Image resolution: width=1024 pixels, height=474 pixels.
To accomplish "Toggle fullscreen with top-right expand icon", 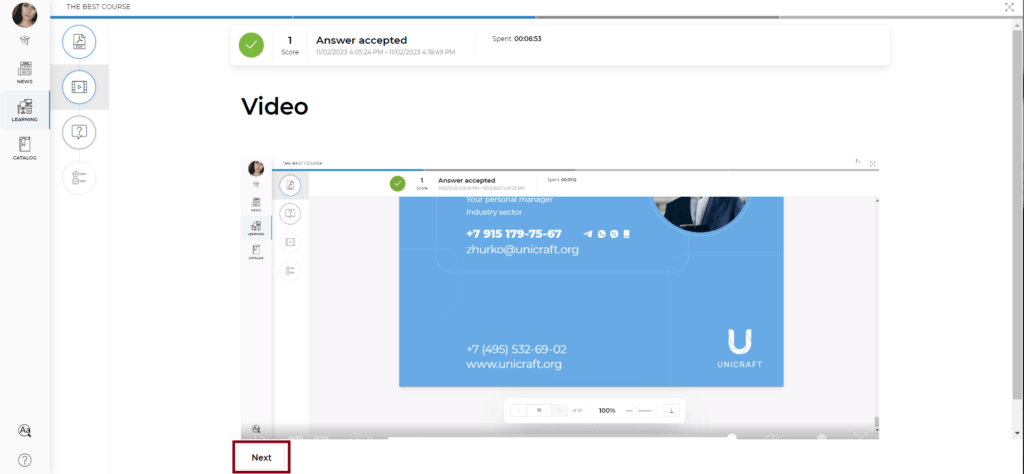I will coord(1009,7).
